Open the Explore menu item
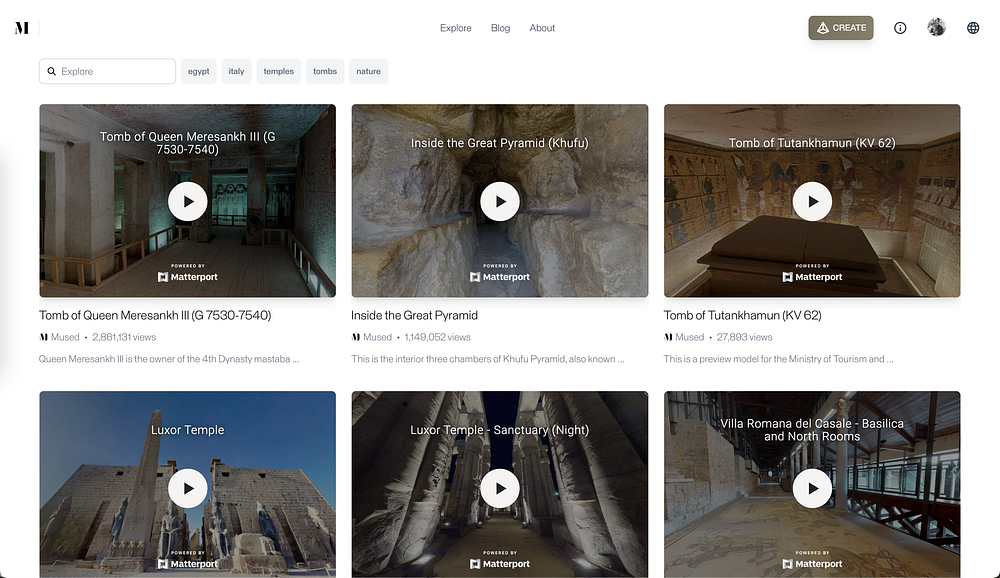This screenshot has height=578, width=1000. pos(455,28)
